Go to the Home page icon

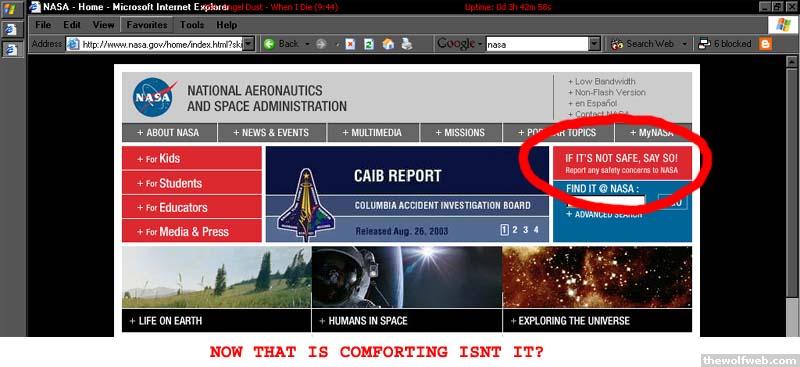pos(388,44)
